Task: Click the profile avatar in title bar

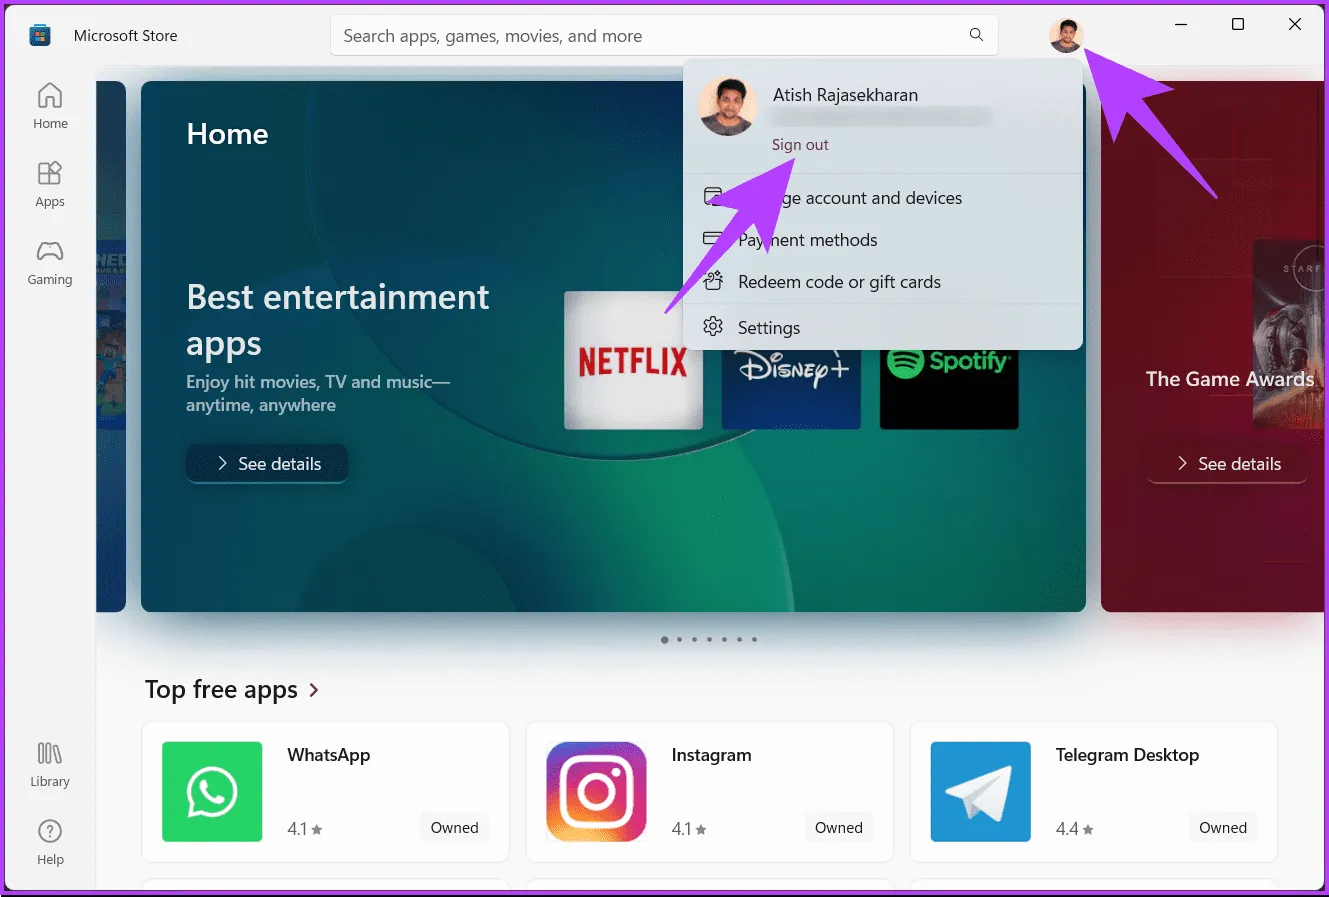Action: [x=1065, y=36]
